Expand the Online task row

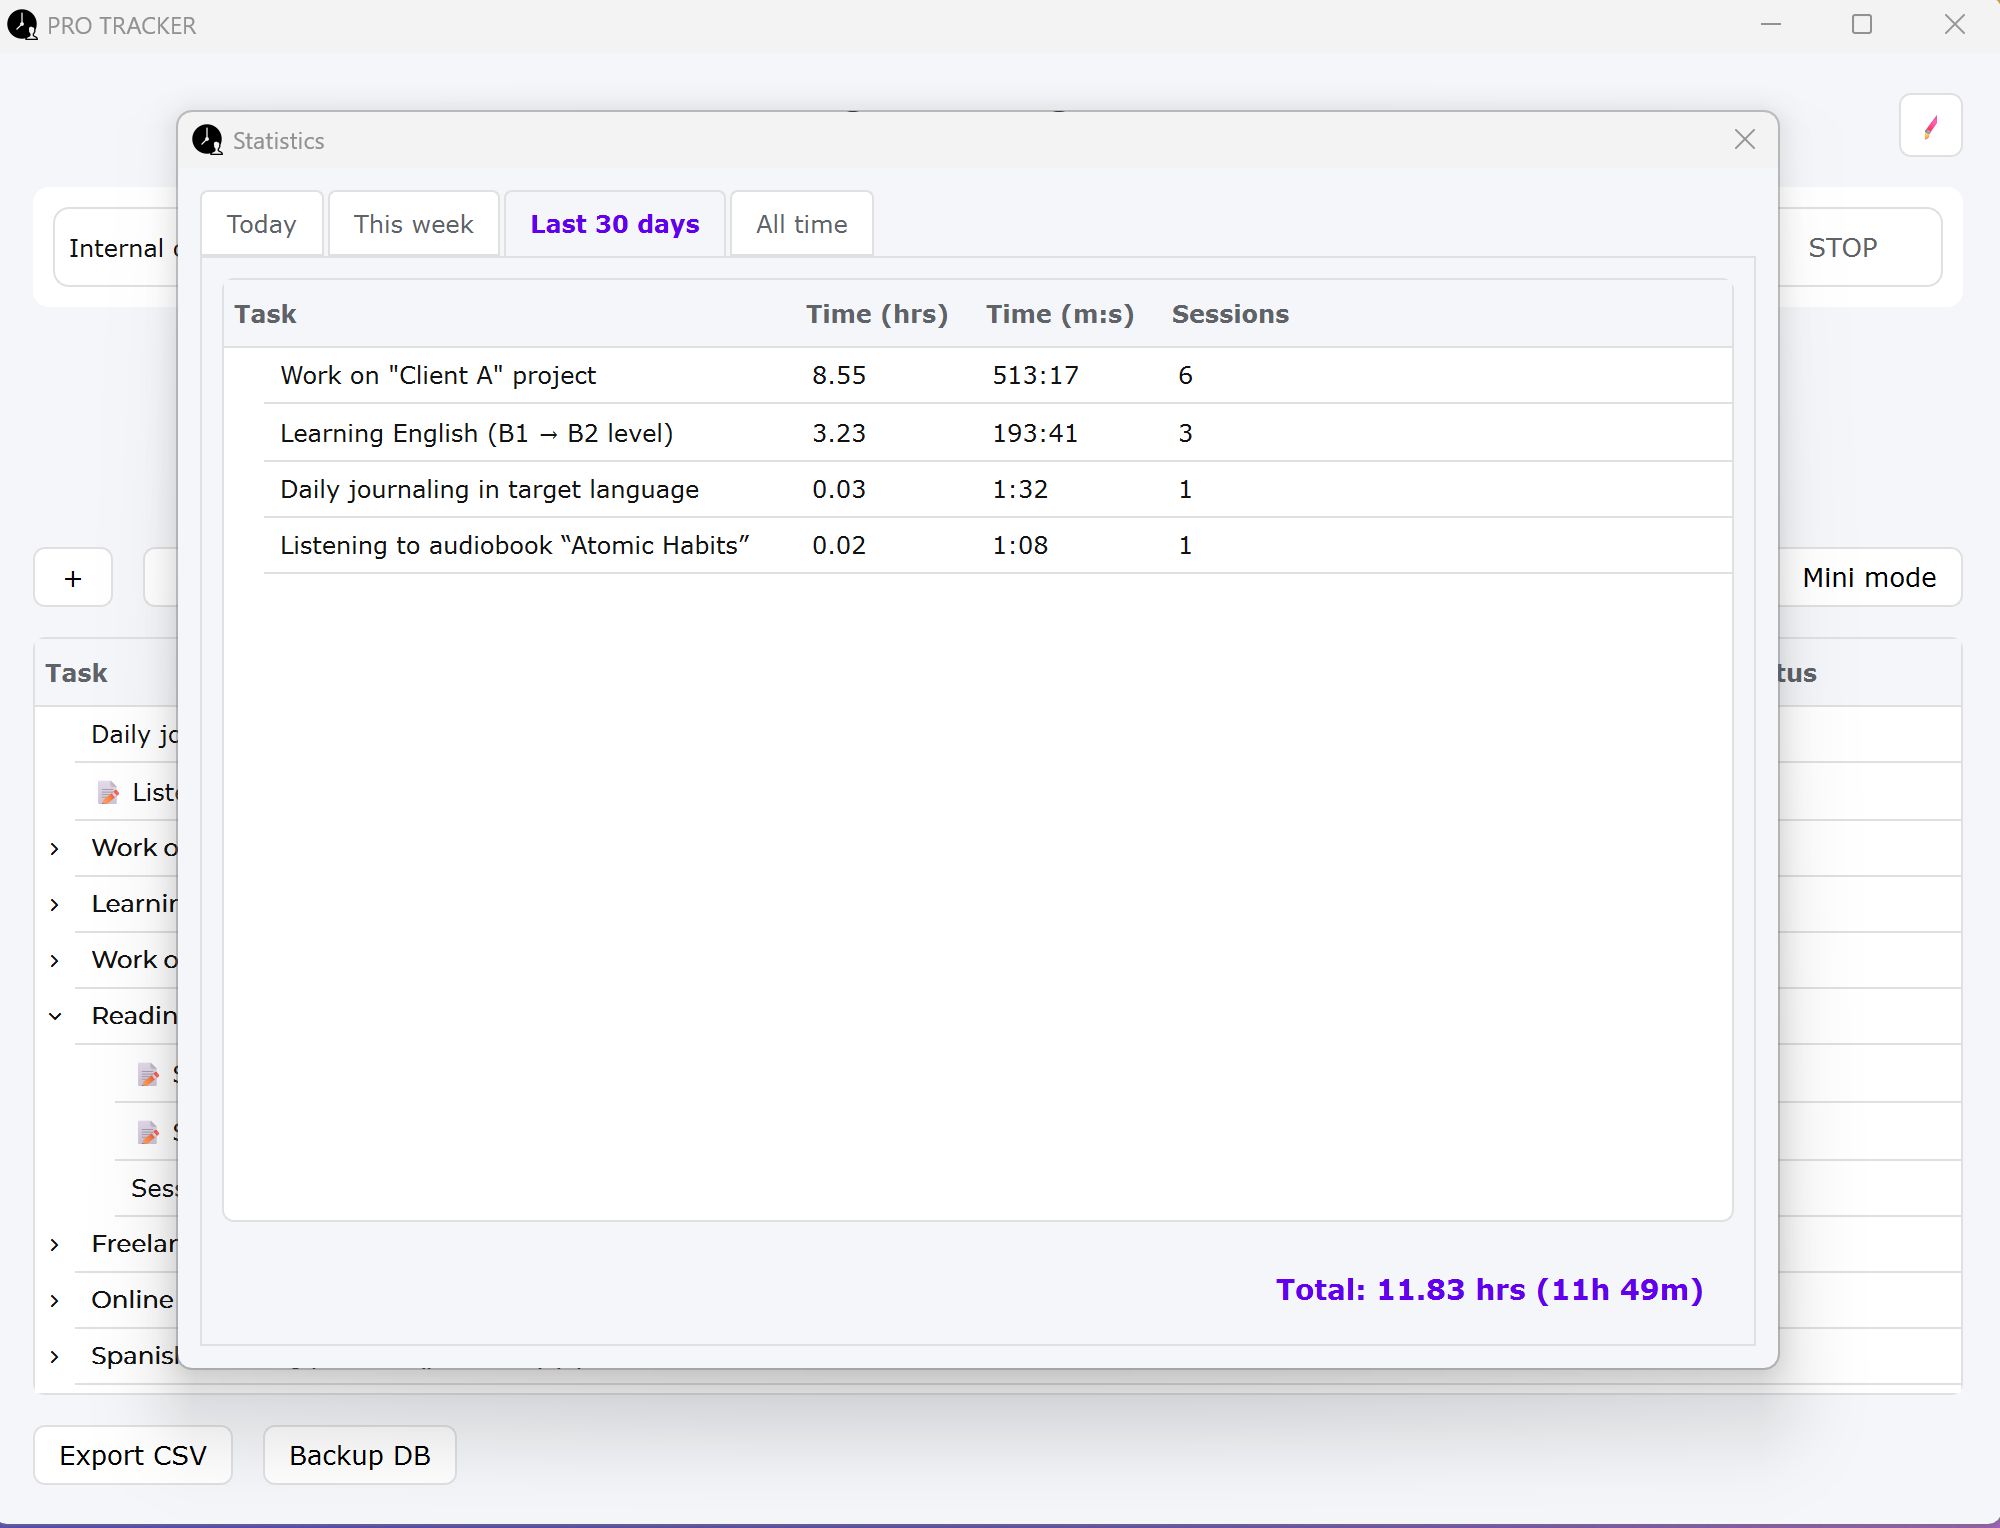click(56, 1300)
